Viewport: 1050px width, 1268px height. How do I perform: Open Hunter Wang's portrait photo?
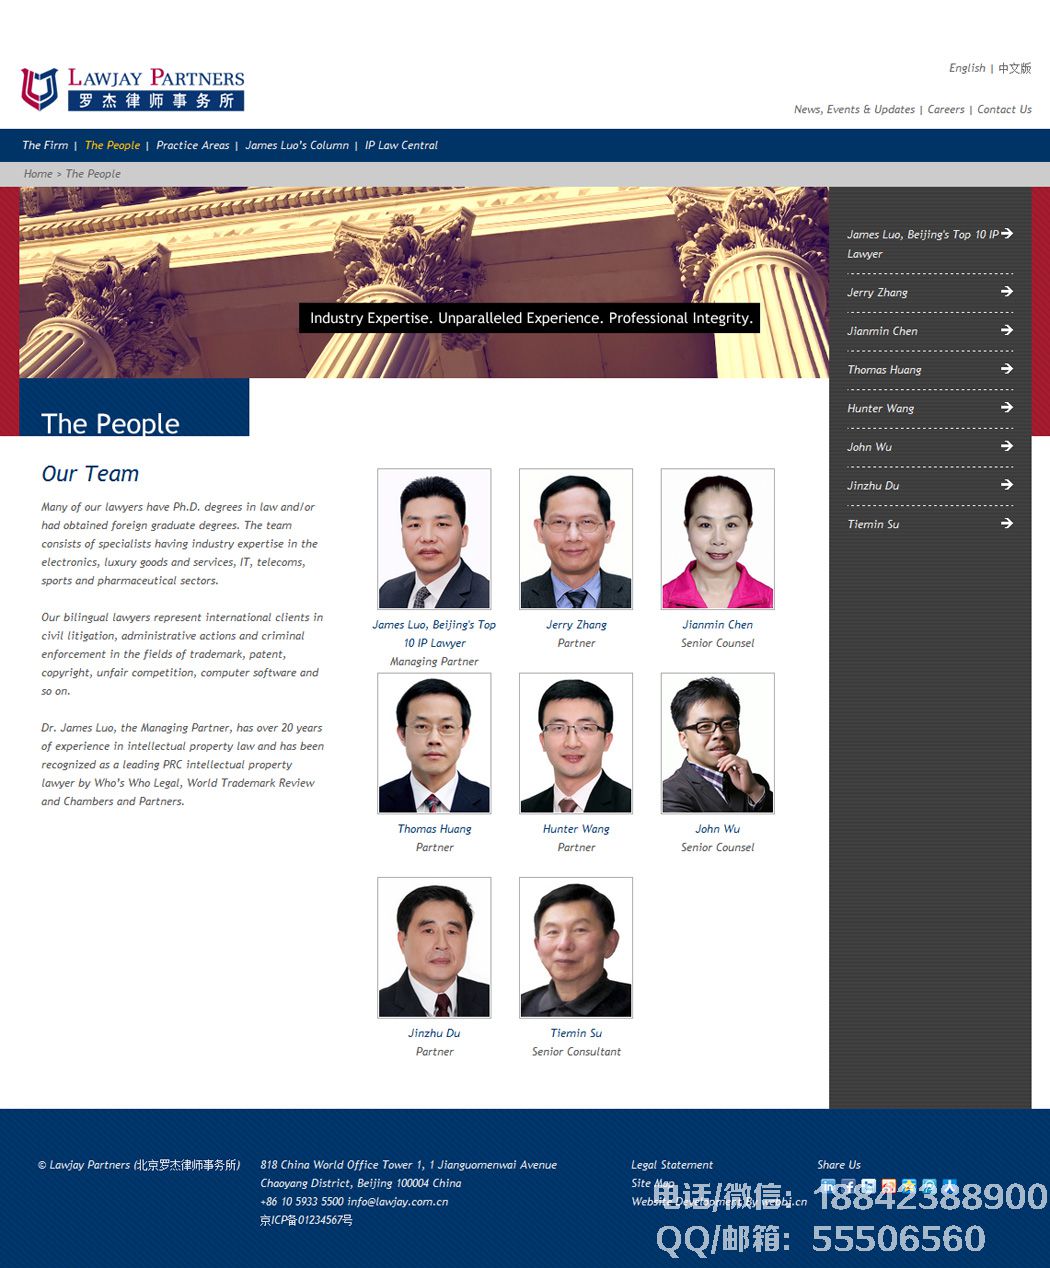coord(576,743)
